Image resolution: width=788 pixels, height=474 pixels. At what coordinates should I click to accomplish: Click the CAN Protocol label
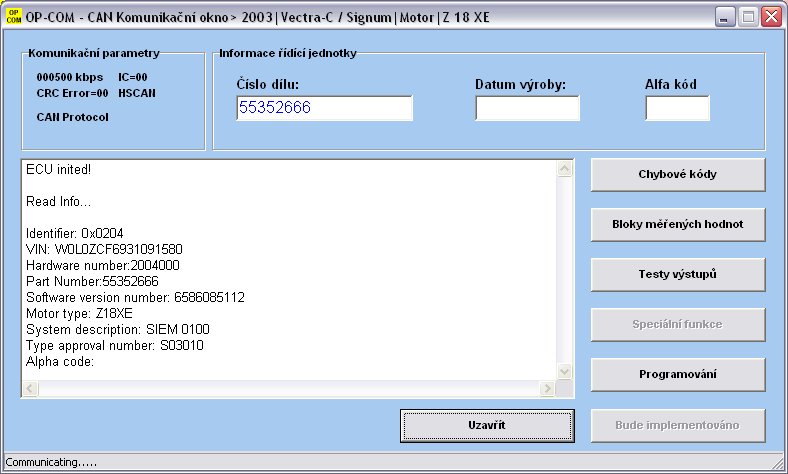coord(72,117)
